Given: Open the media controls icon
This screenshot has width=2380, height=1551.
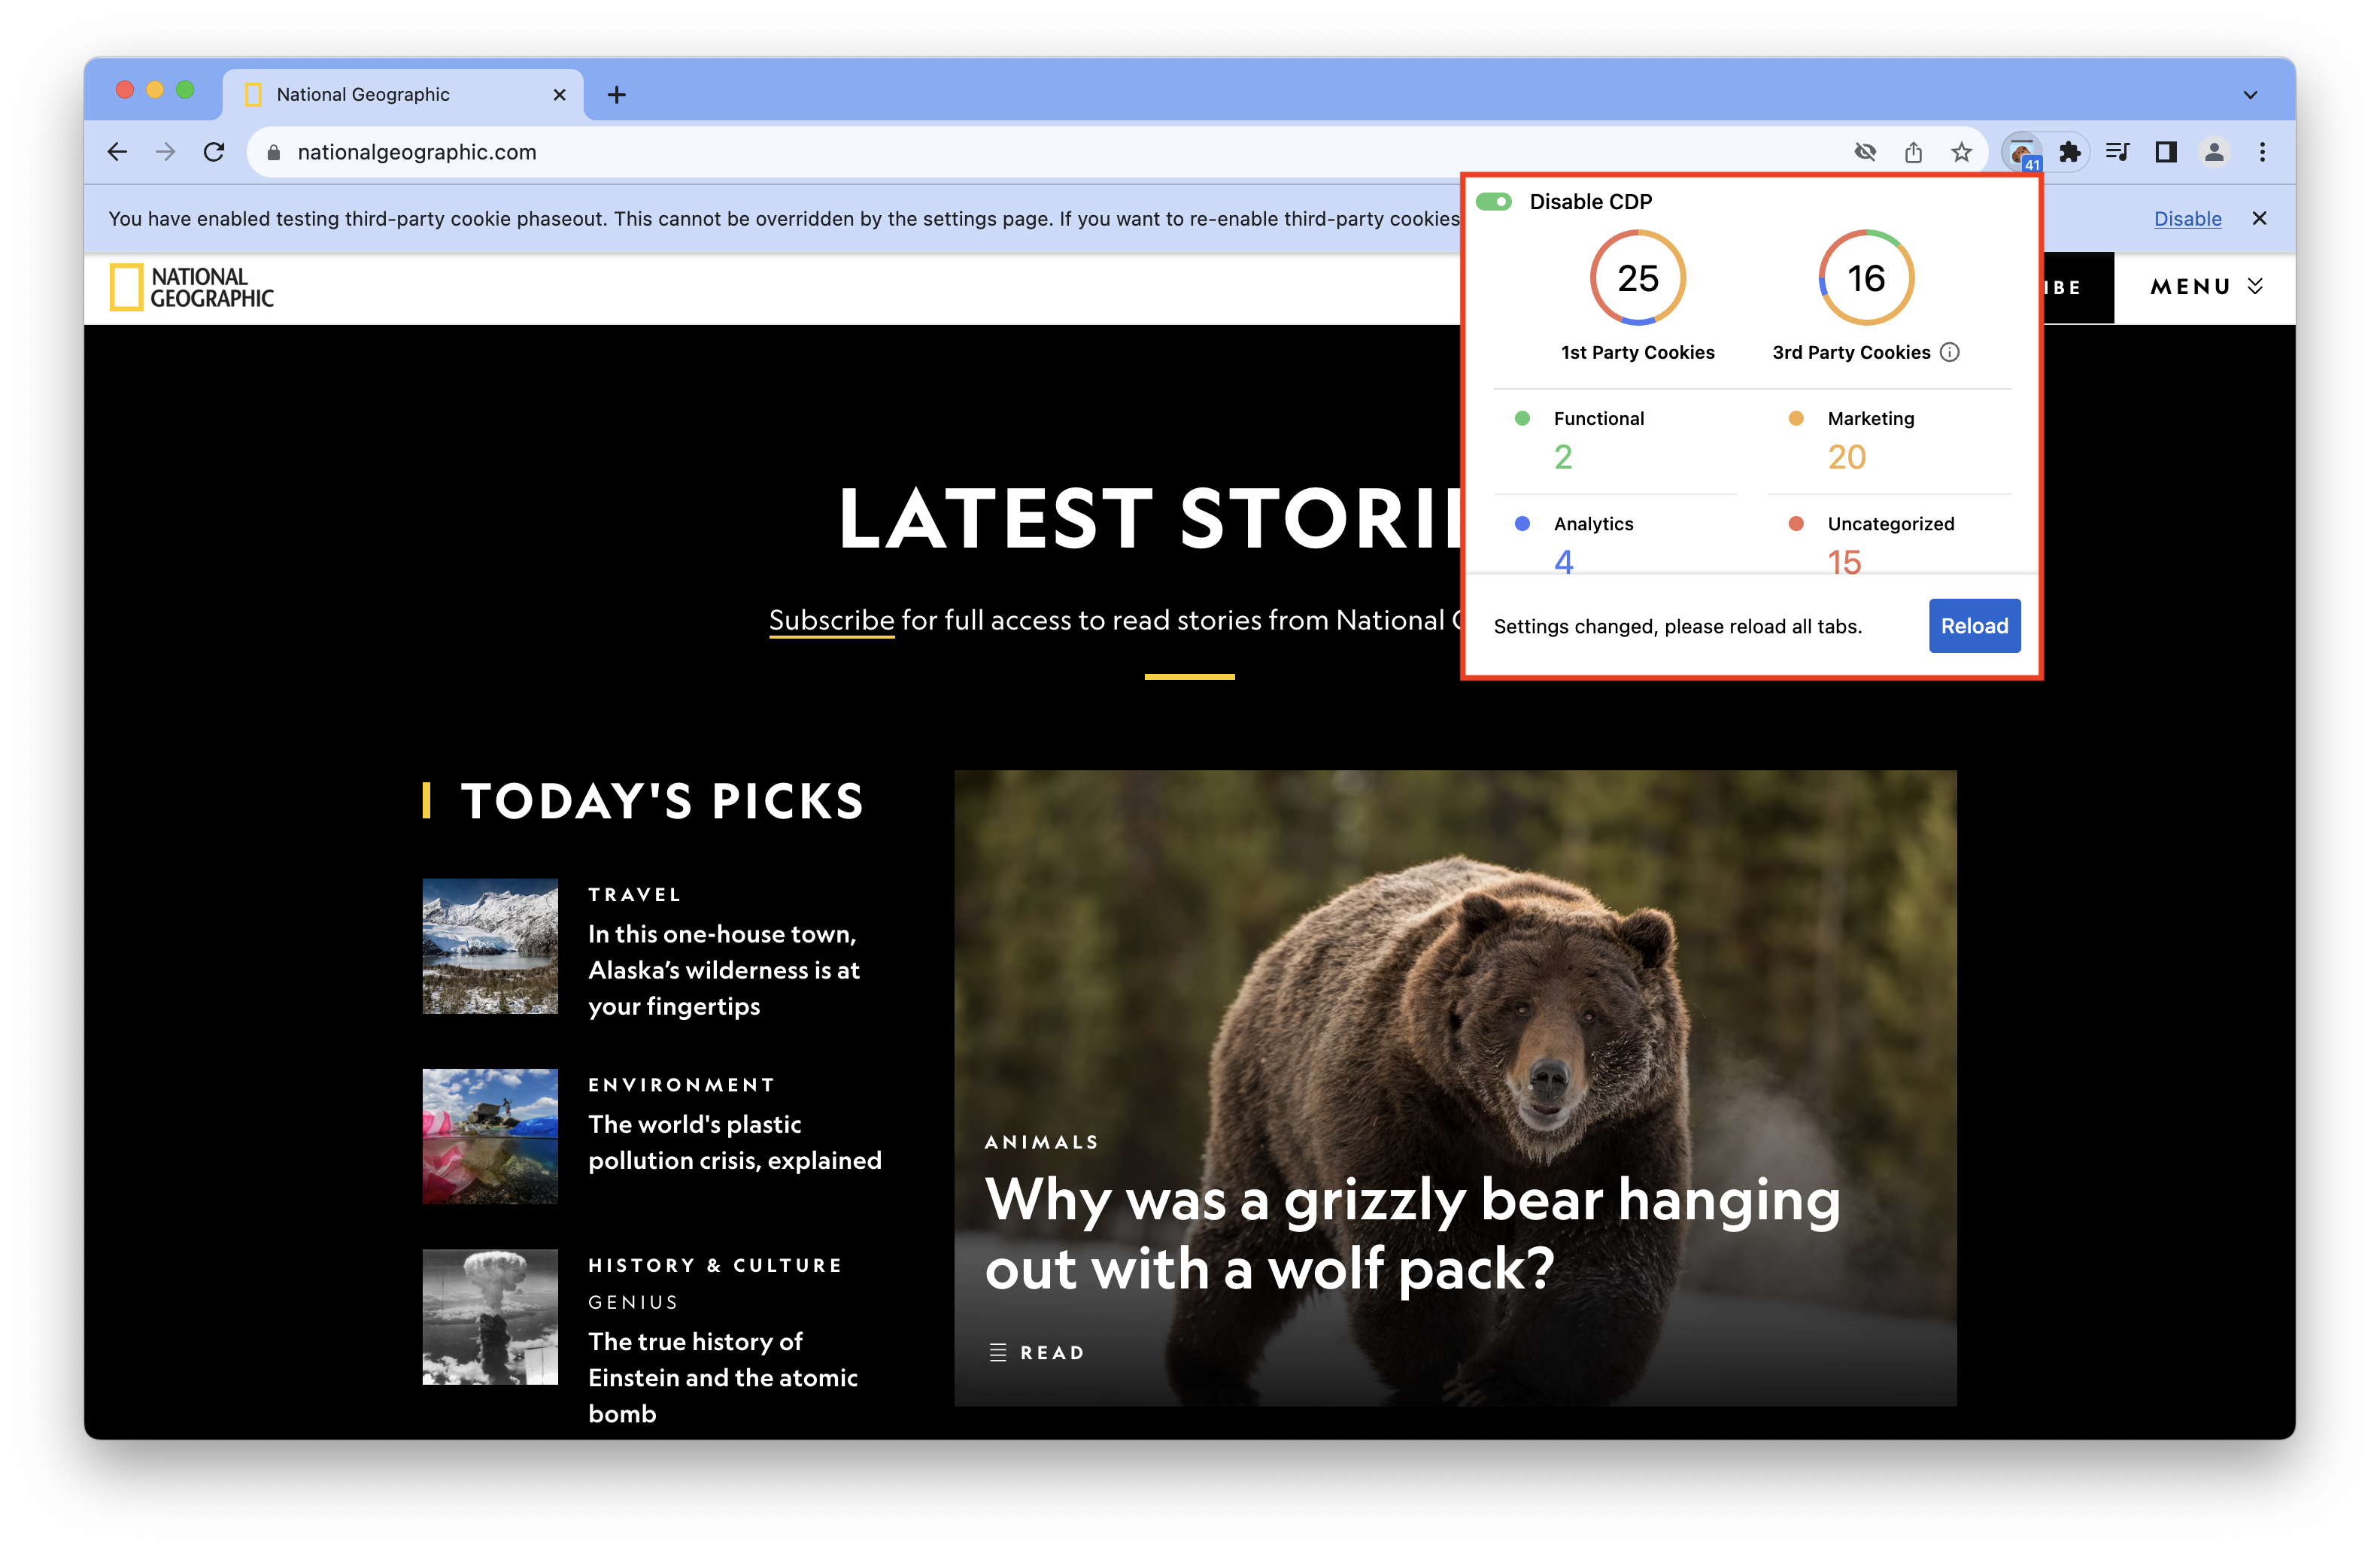Looking at the screenshot, I should point(2117,152).
